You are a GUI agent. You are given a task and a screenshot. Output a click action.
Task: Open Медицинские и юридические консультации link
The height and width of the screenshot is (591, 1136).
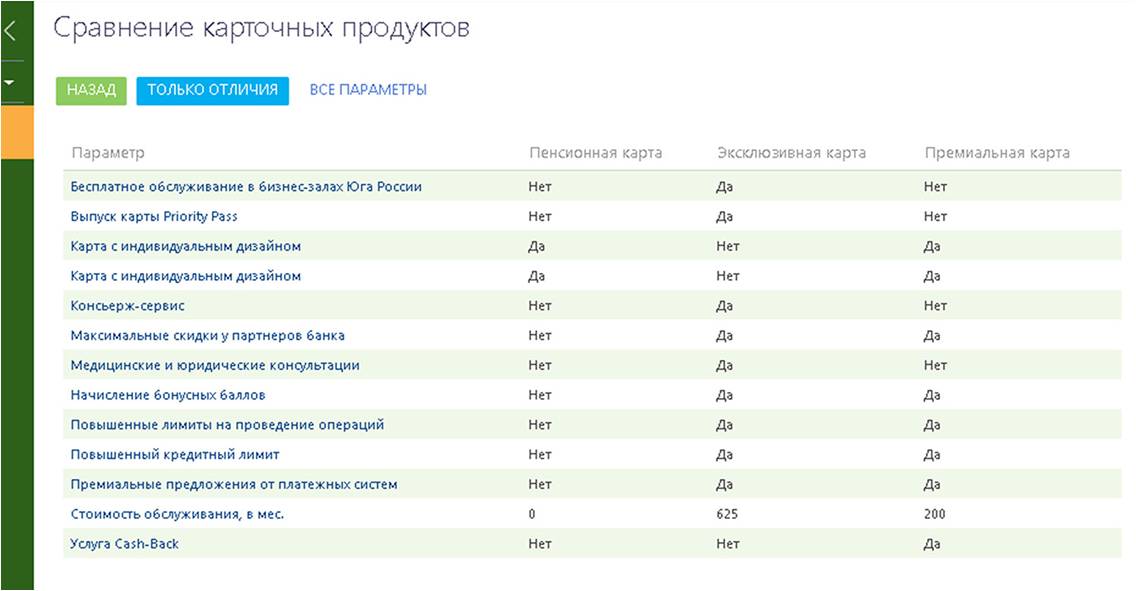point(215,366)
